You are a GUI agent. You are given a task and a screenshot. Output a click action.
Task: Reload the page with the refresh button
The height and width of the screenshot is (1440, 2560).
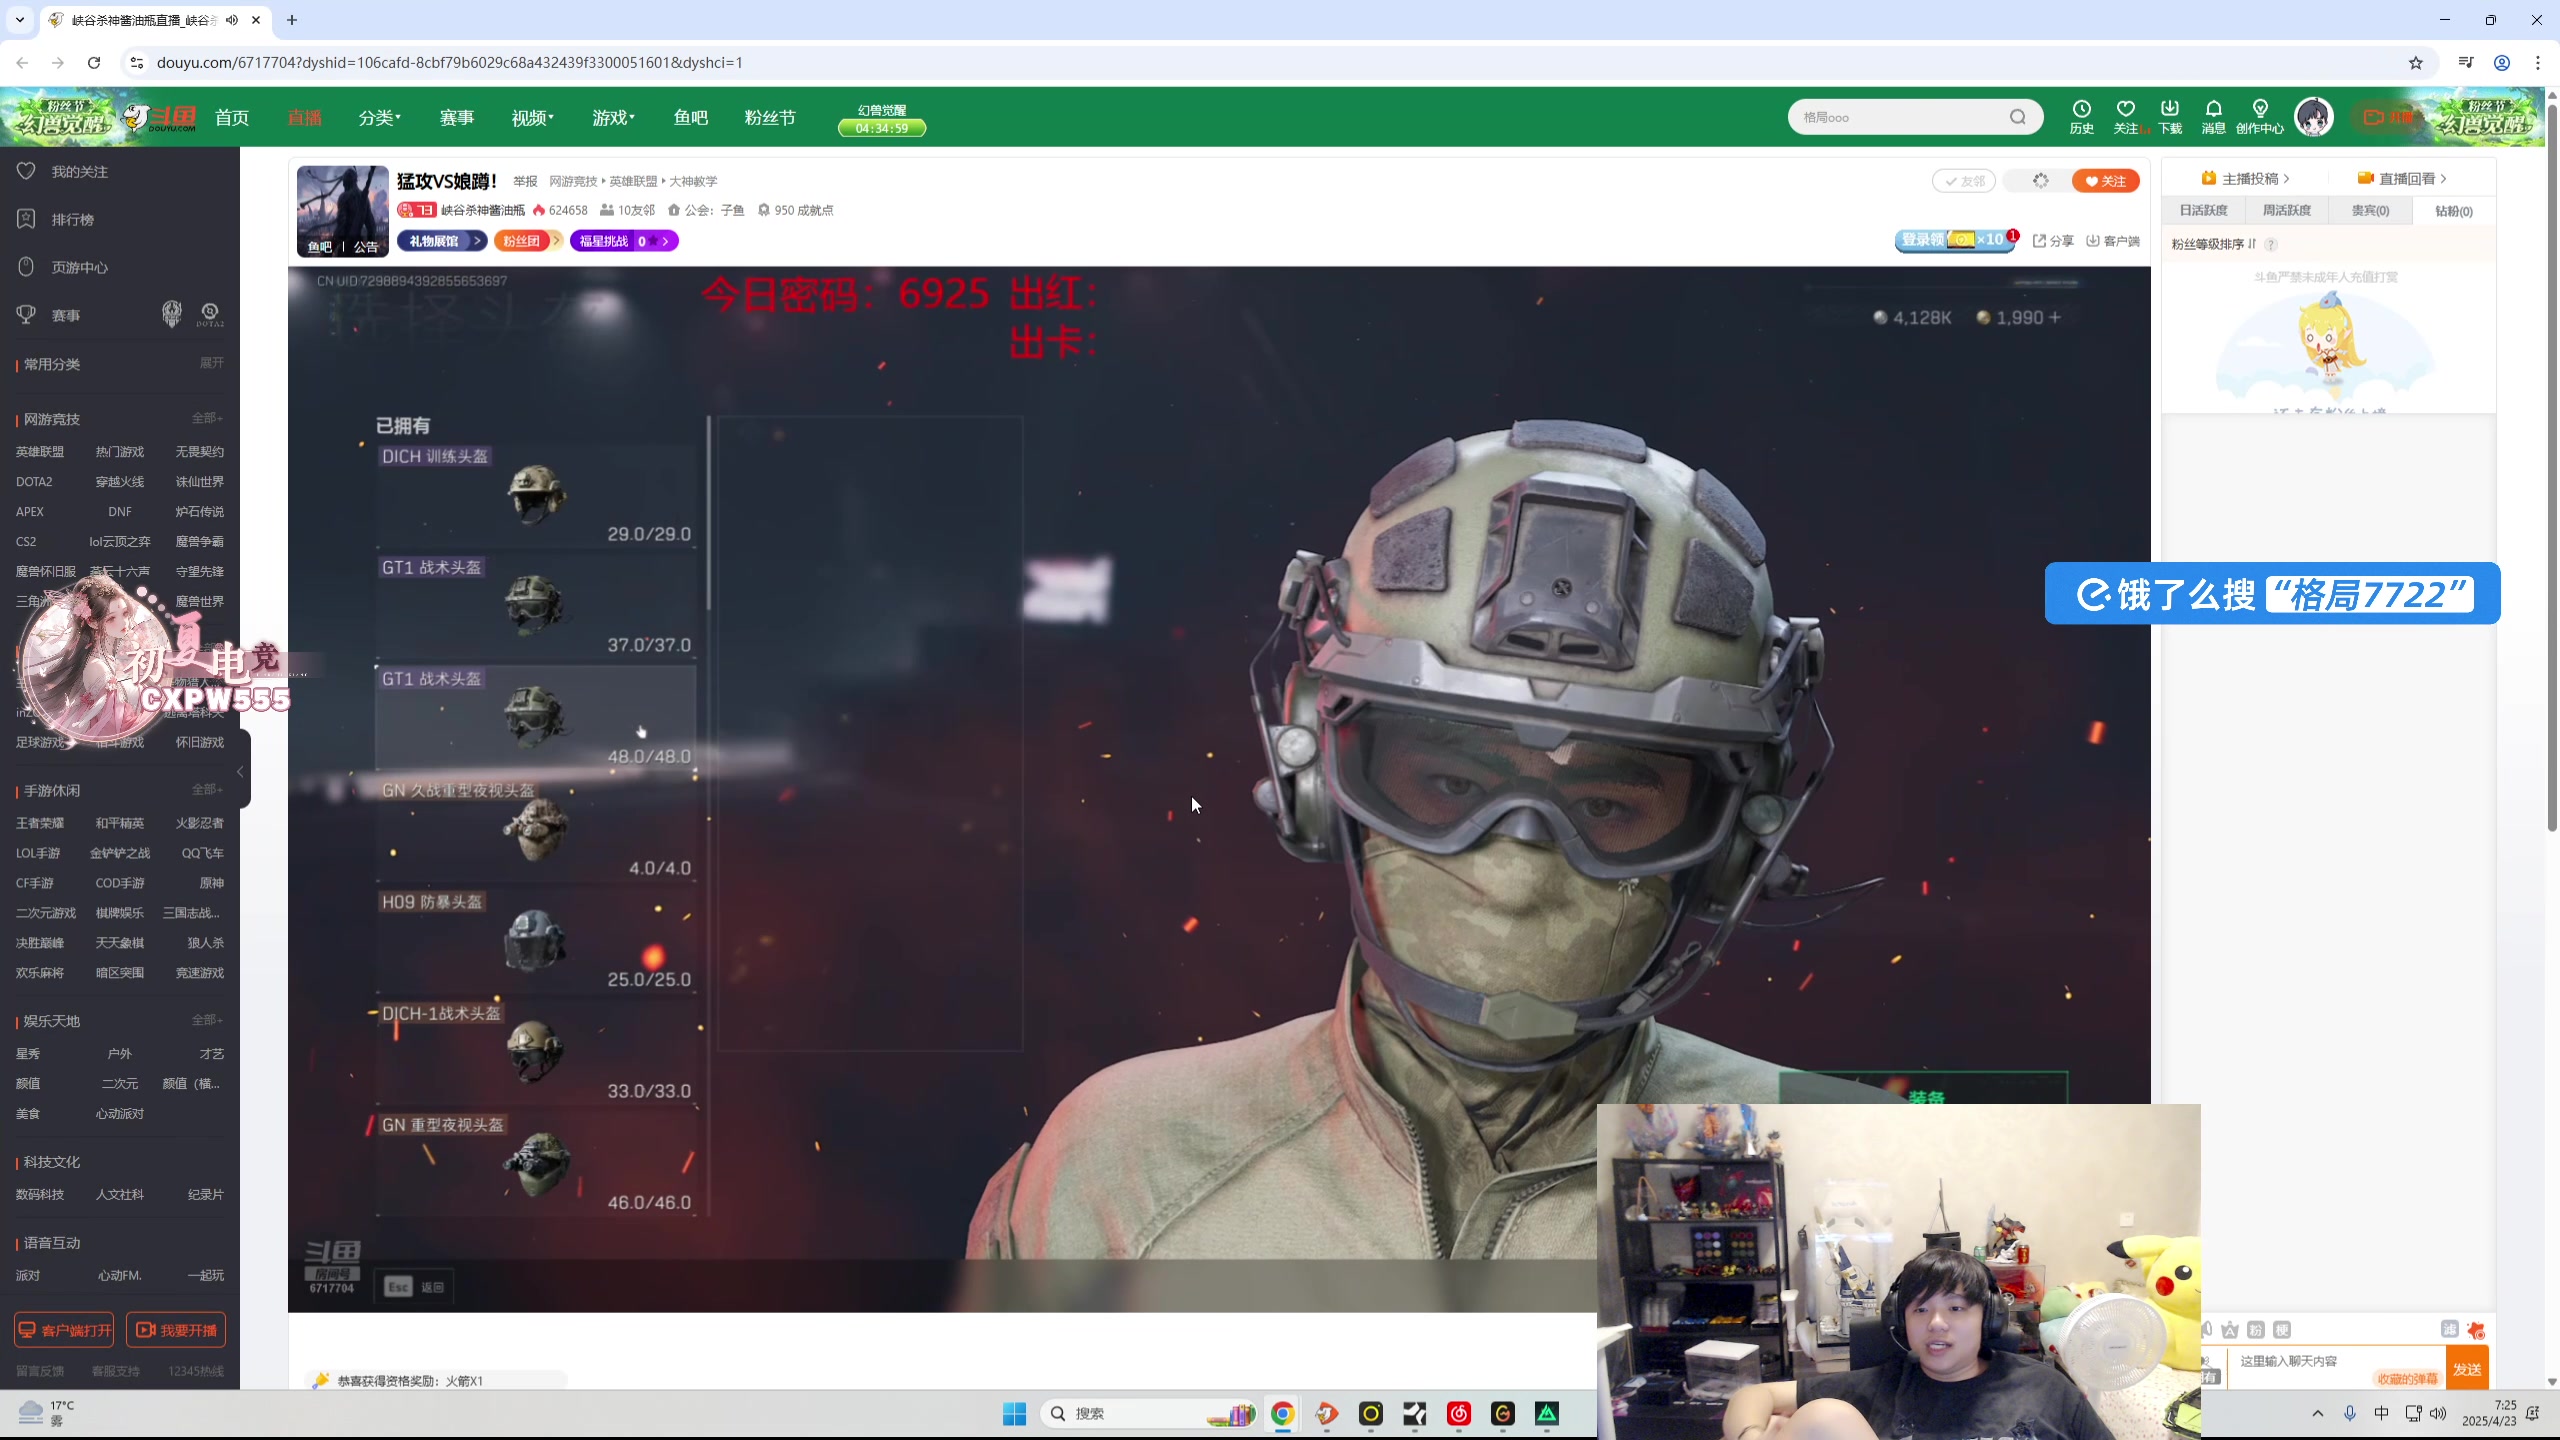click(x=94, y=62)
